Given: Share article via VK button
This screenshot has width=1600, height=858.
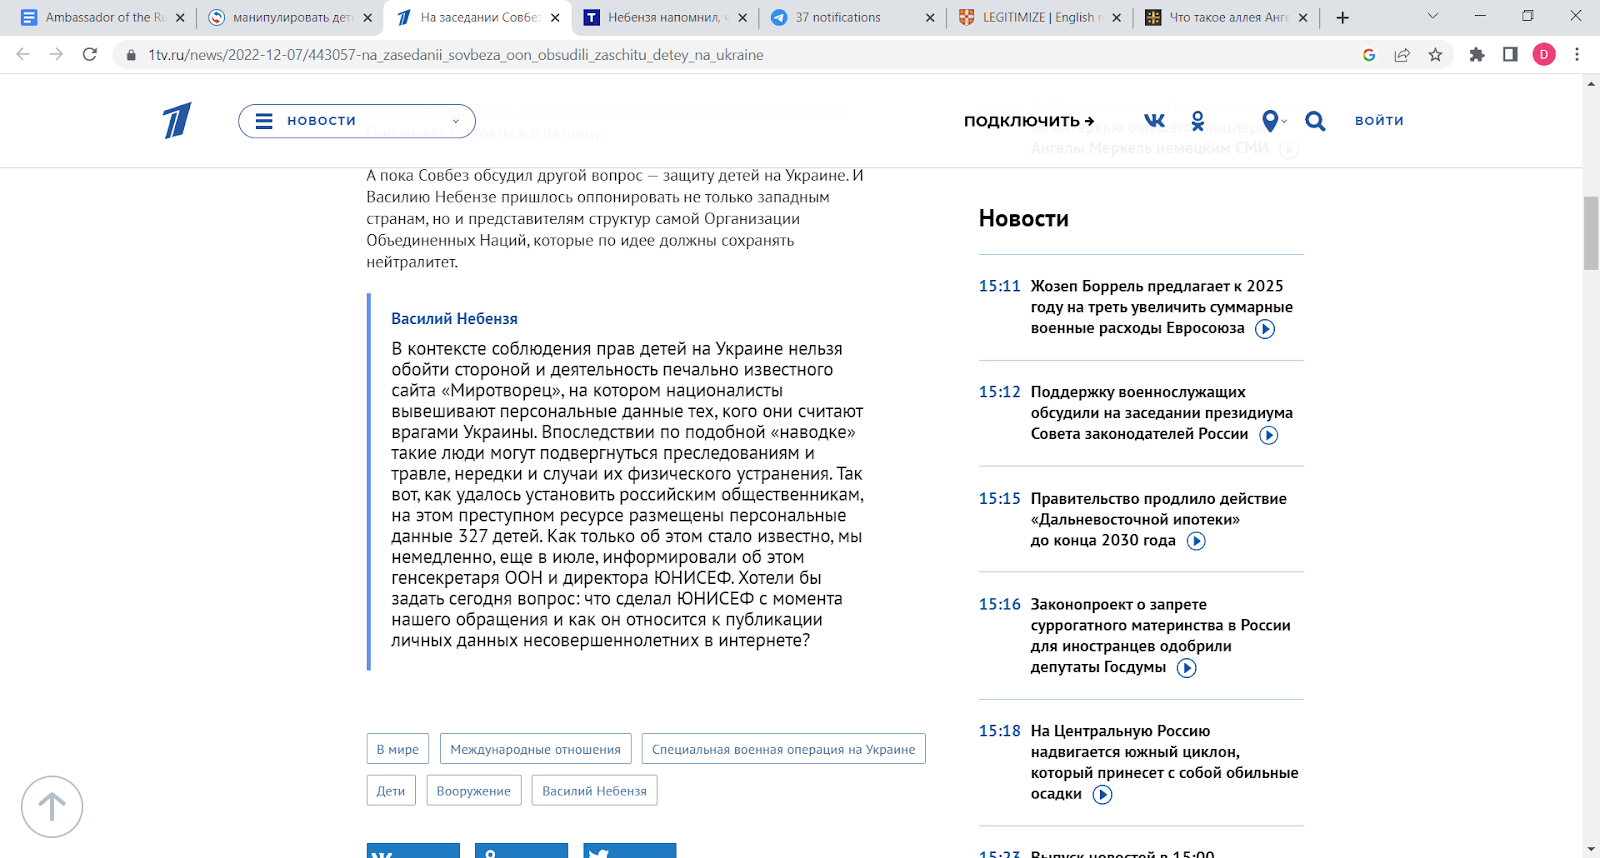Looking at the screenshot, I should pos(413,851).
